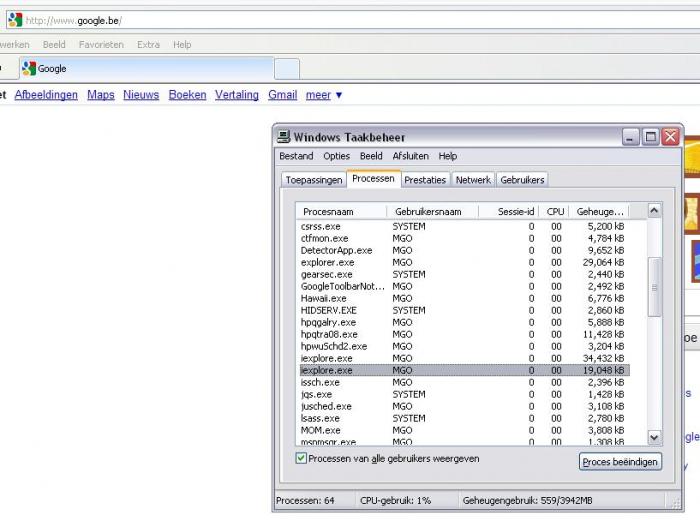Switch to the Toepassingen tab
This screenshot has height=527, width=700.
313,180
